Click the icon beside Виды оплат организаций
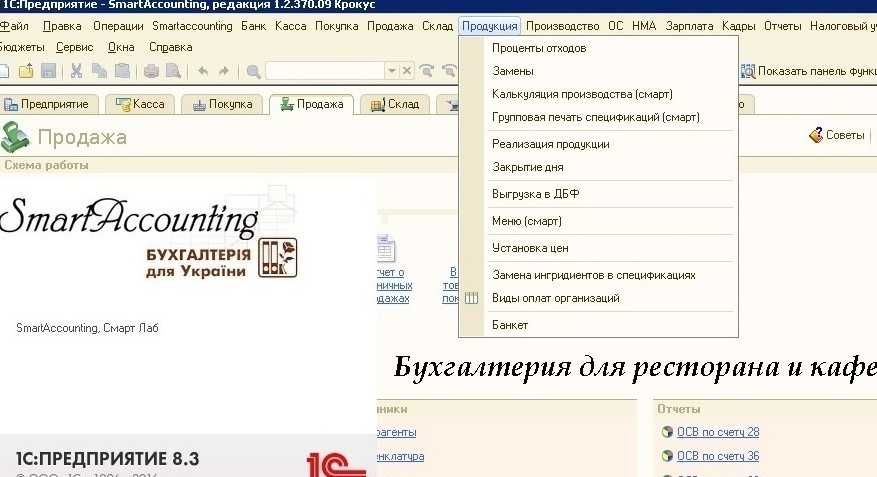This screenshot has width=877, height=477. pyautogui.click(x=471, y=298)
